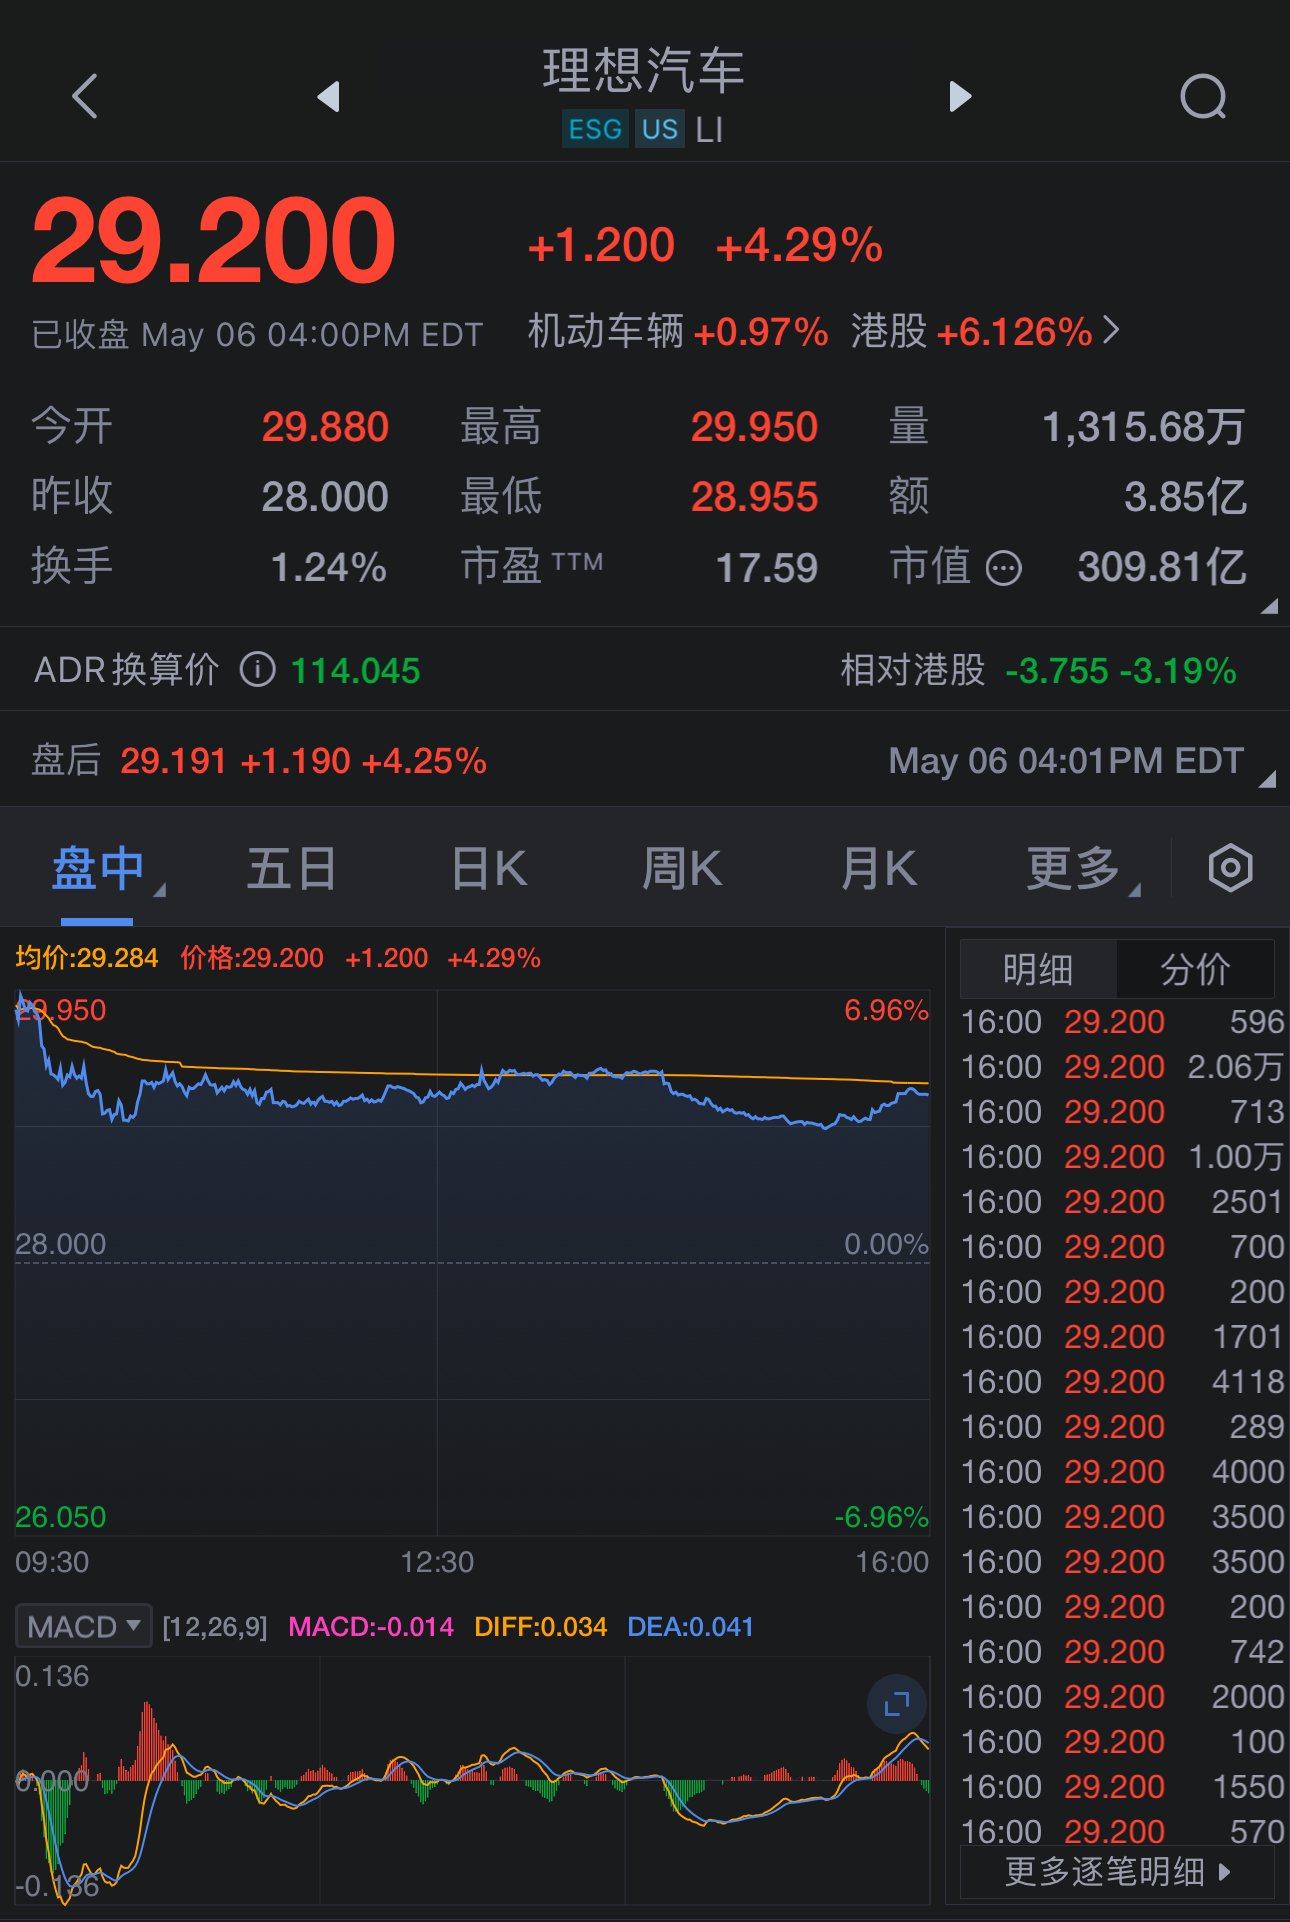This screenshot has height=1922, width=1290.
Task: Tap the US market badge
Action: [660, 129]
